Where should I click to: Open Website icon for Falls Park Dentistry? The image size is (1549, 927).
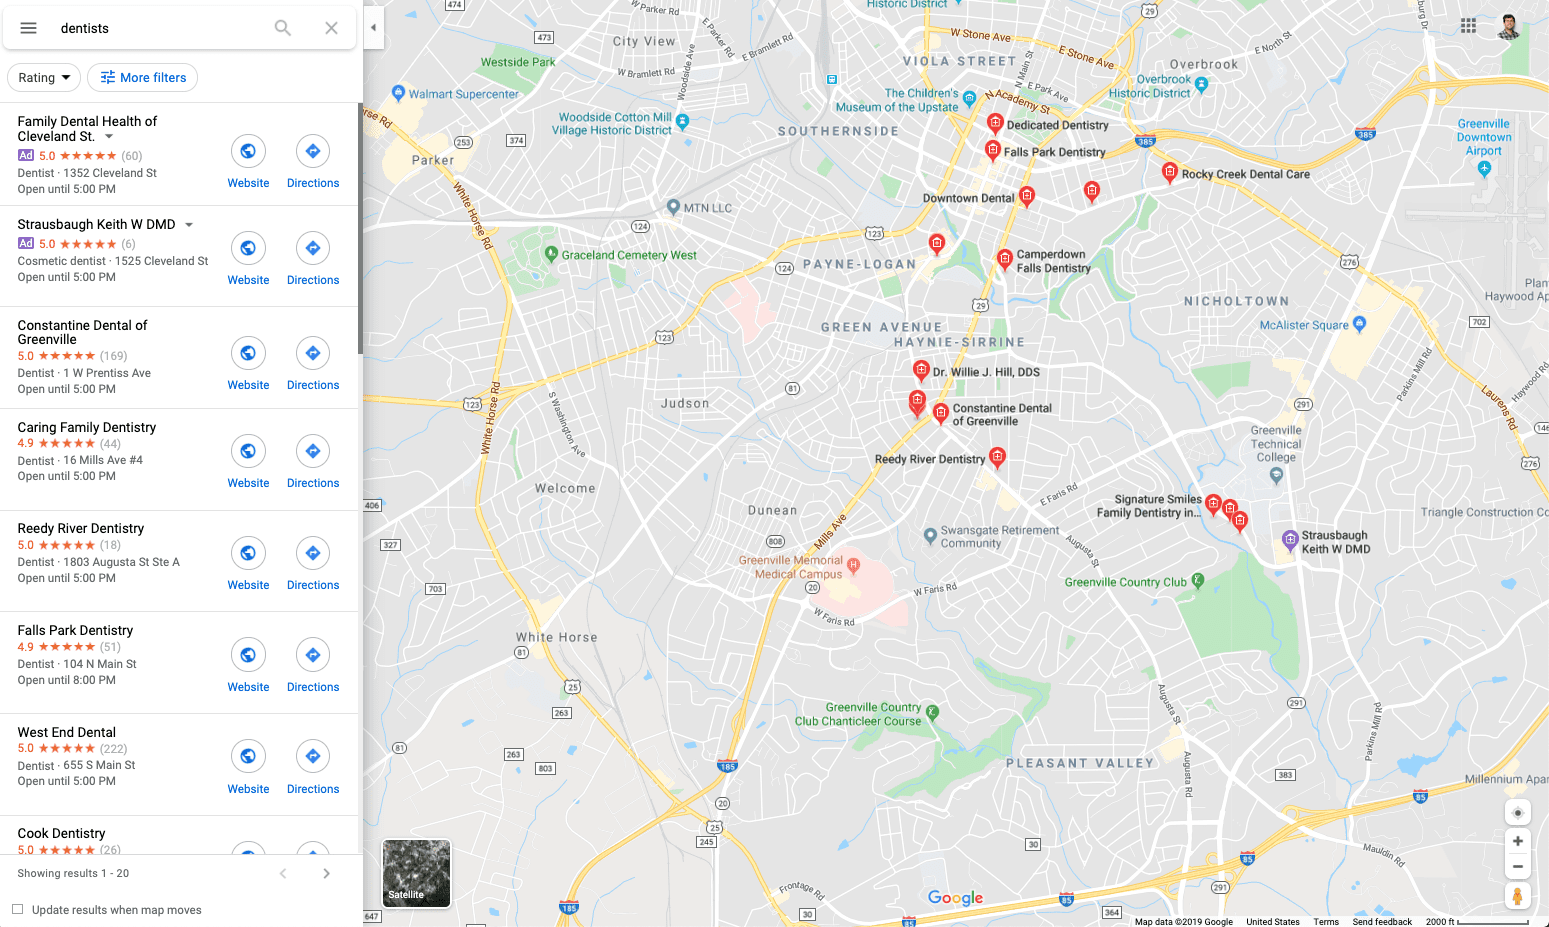click(x=248, y=655)
